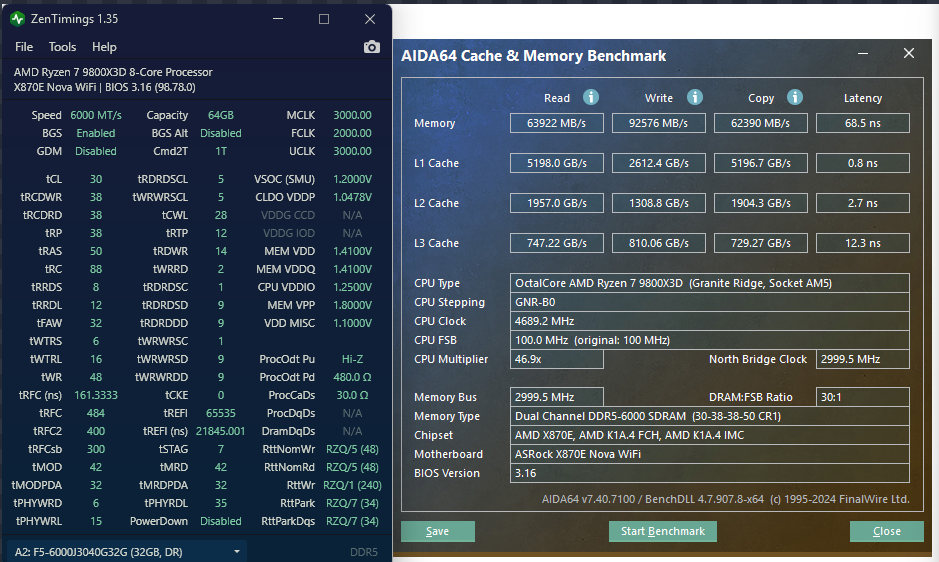Click the Motherboard ASRock X870E field
The width and height of the screenshot is (939, 562).
click(x=710, y=454)
